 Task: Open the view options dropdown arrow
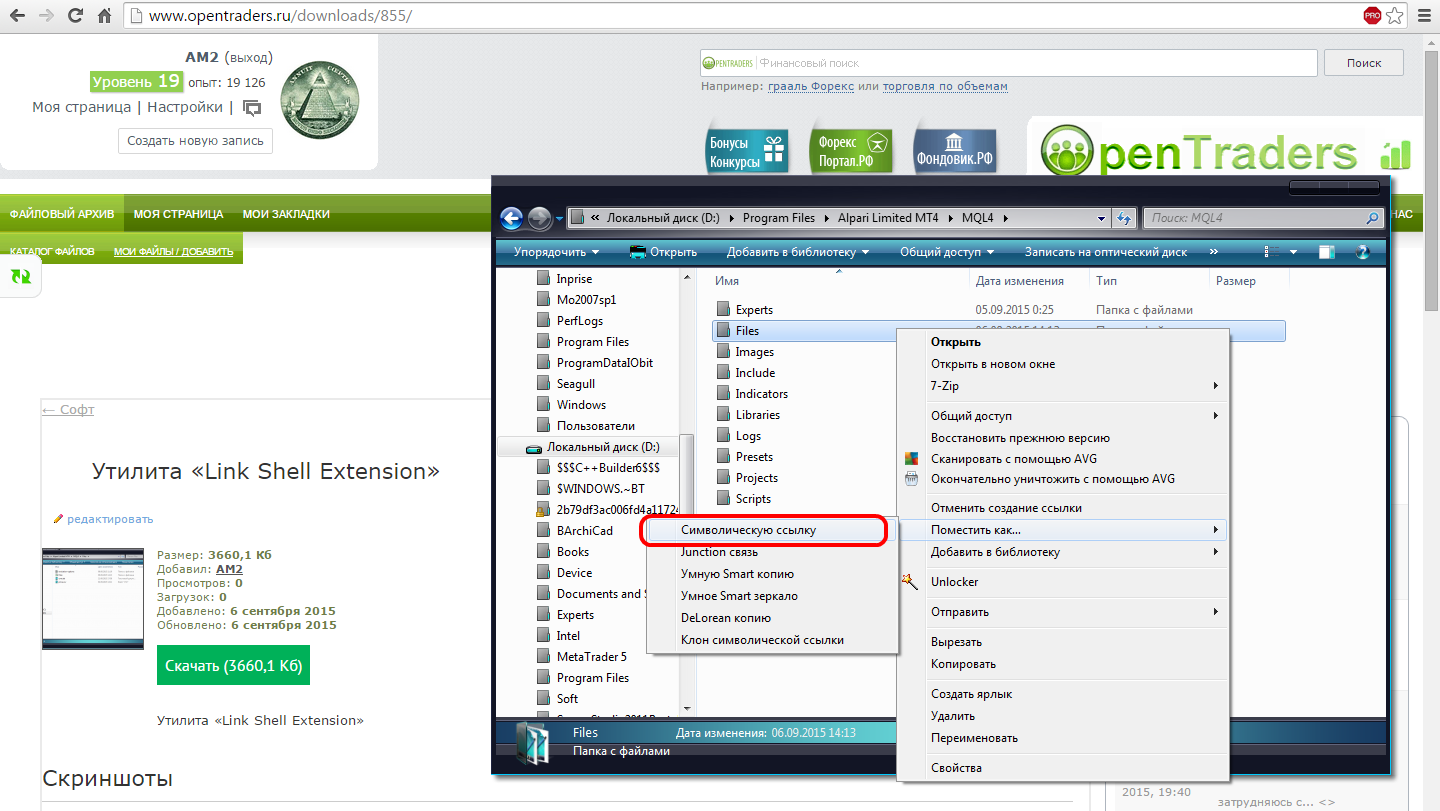click(x=1293, y=252)
